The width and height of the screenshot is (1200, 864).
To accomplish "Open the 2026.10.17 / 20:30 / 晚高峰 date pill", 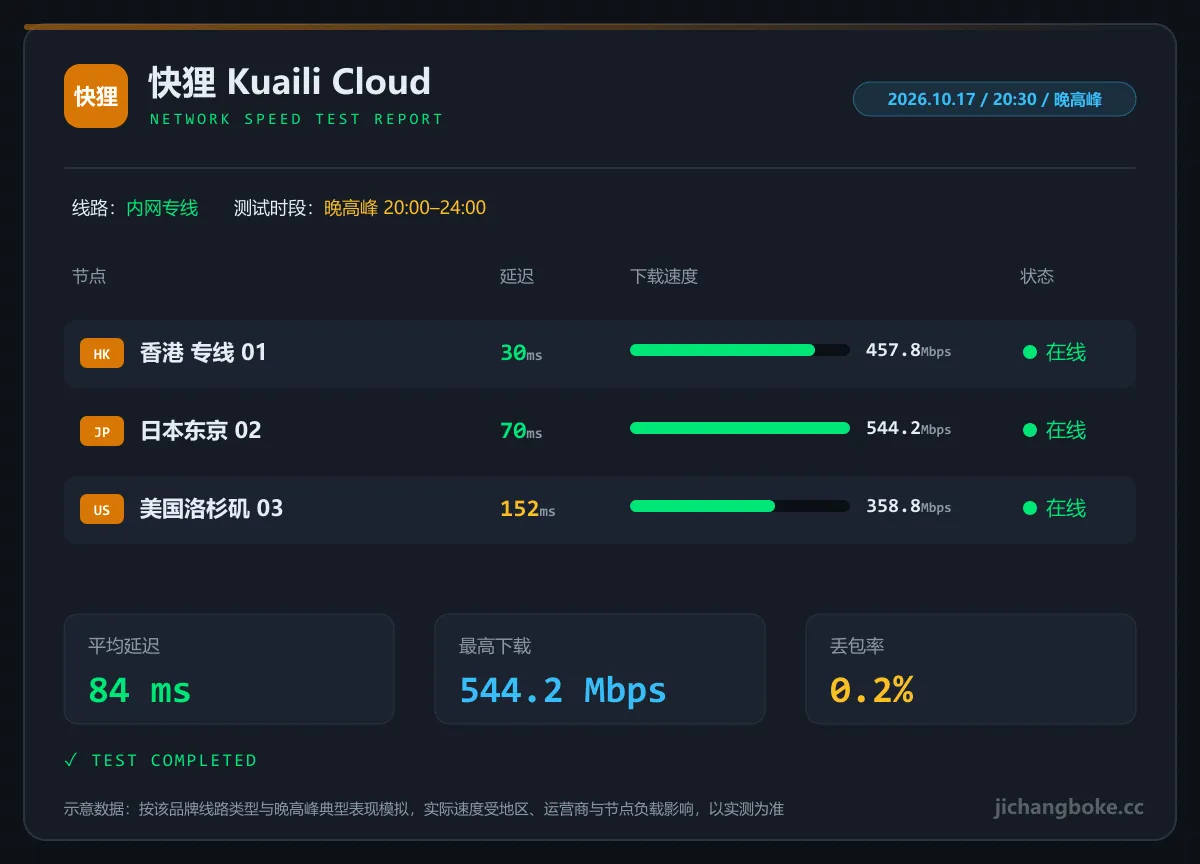I will click(994, 99).
